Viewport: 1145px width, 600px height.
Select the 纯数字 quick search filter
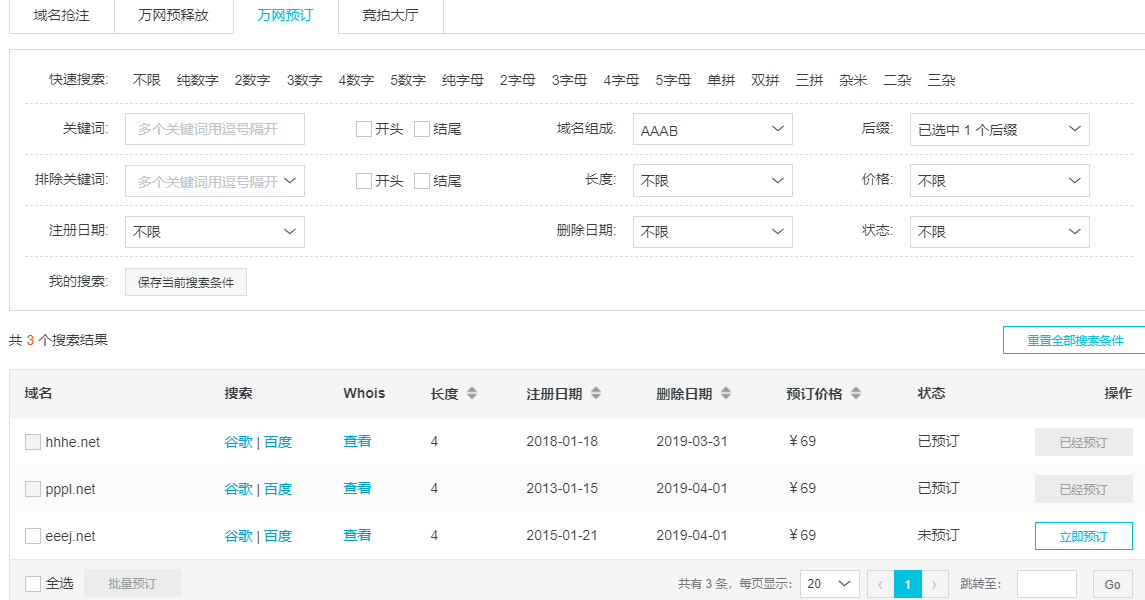(x=198, y=80)
